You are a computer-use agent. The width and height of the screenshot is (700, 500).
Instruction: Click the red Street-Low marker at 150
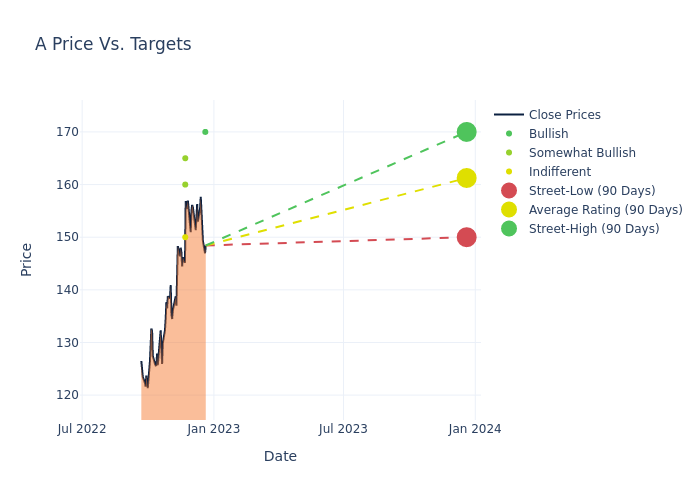466,237
